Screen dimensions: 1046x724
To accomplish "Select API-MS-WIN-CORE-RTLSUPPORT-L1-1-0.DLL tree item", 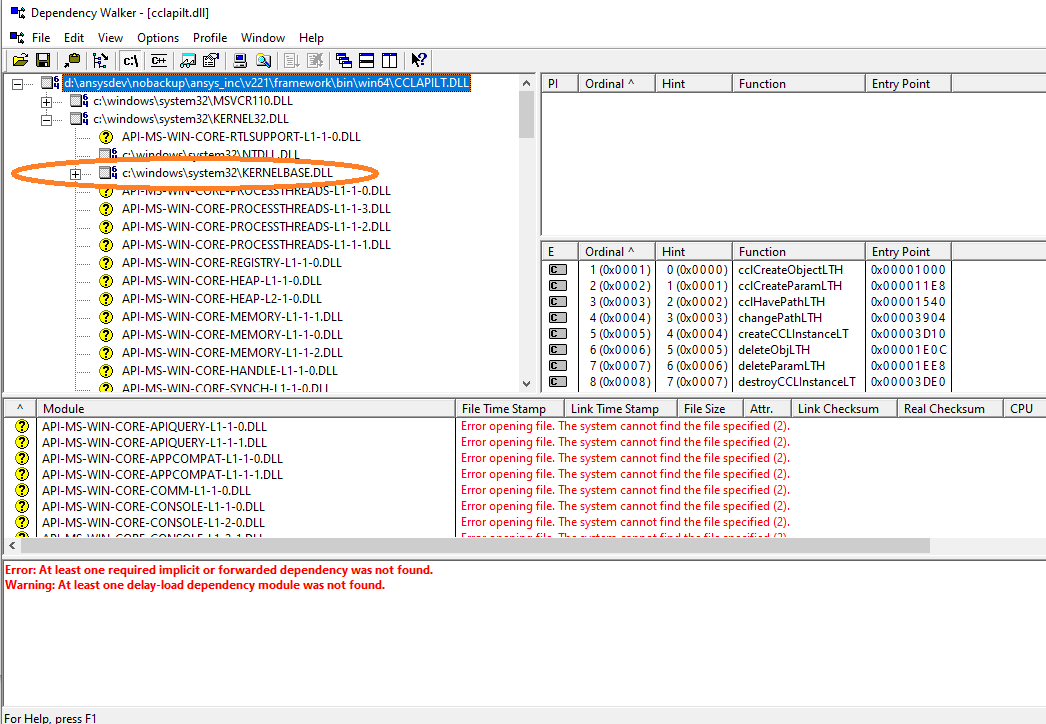I will click(x=241, y=137).
